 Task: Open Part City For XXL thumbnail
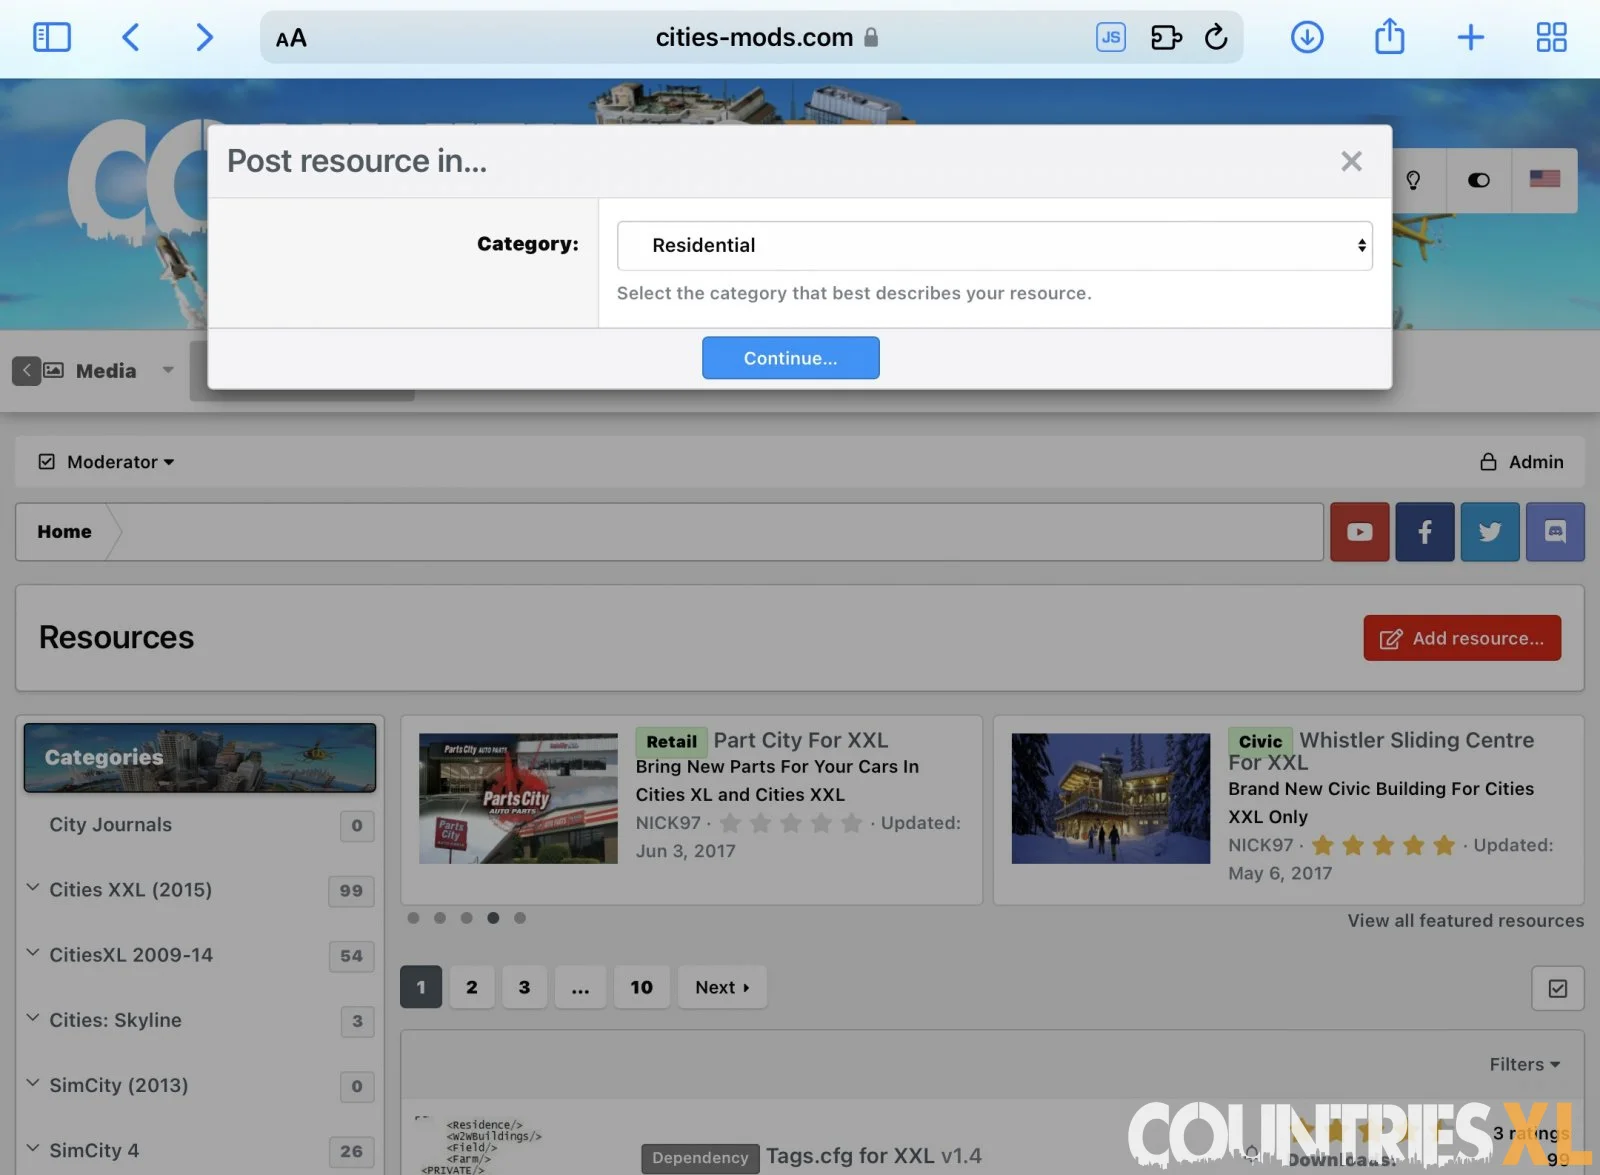[518, 799]
